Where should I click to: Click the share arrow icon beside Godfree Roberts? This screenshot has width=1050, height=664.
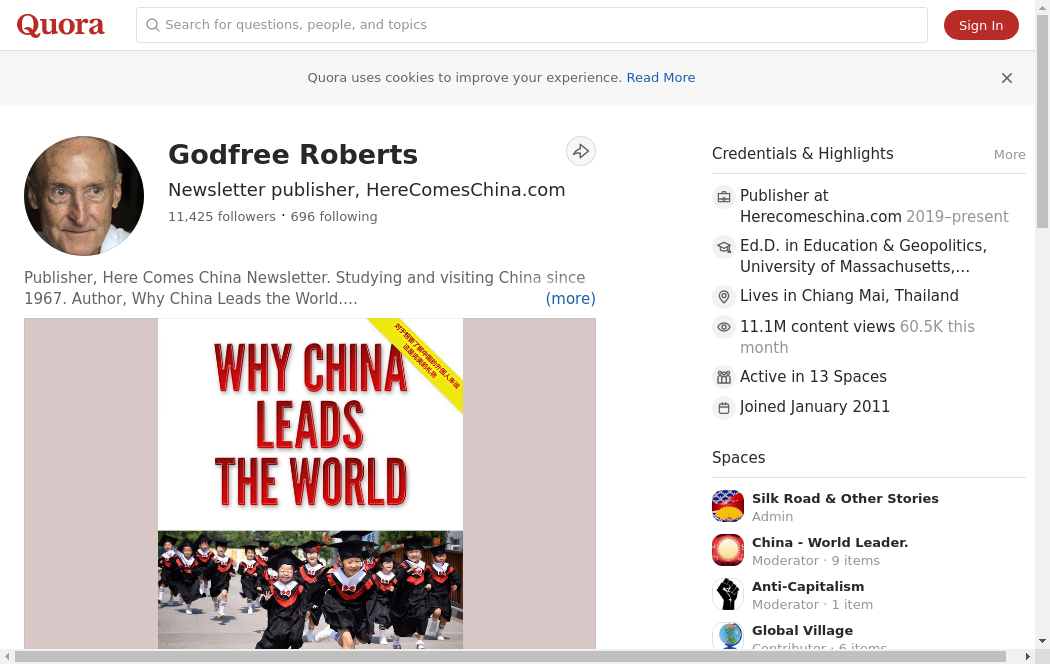click(x=581, y=151)
